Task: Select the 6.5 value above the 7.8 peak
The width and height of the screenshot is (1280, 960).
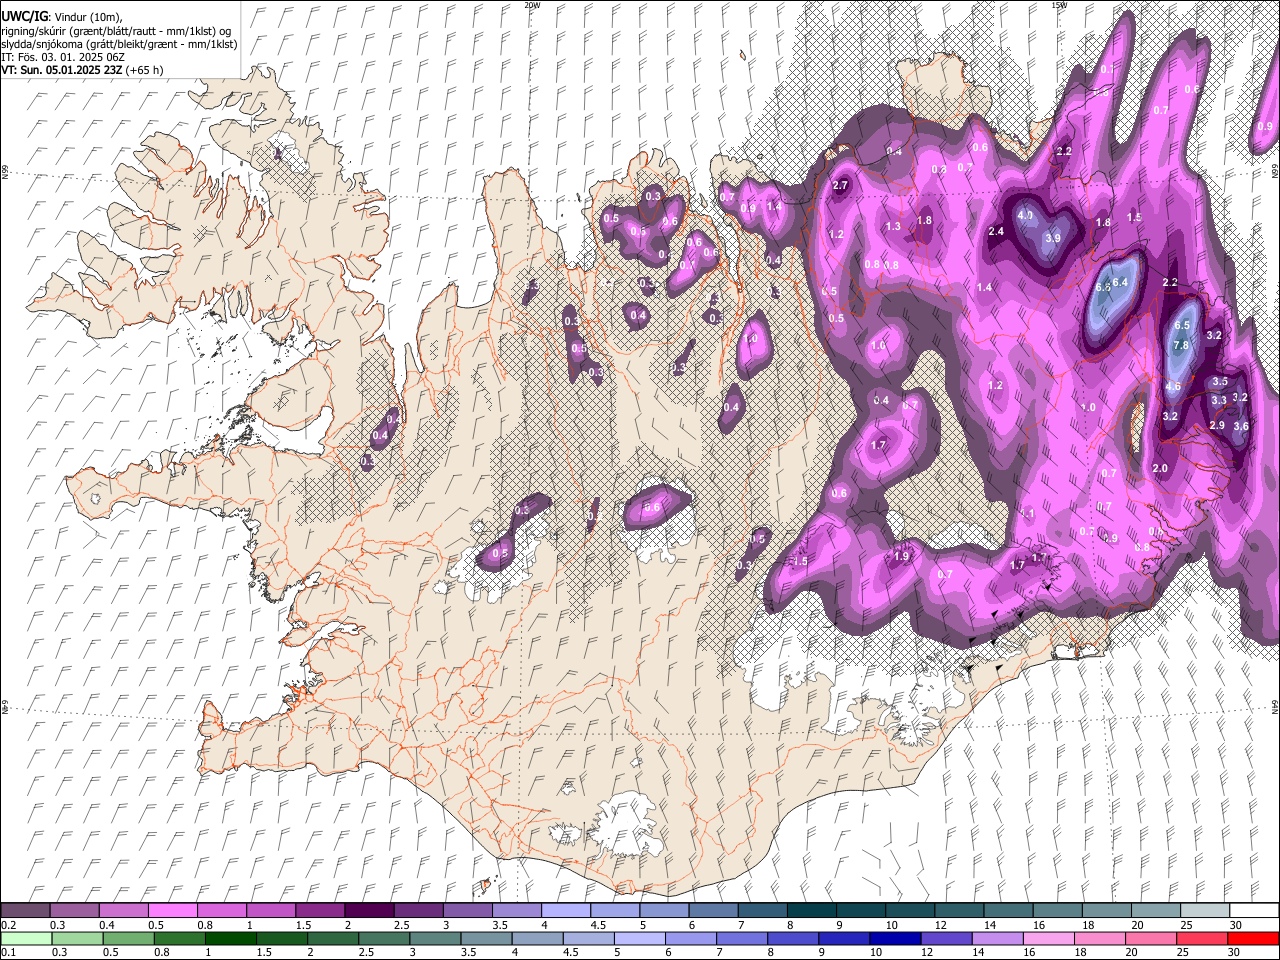Action: (1182, 326)
